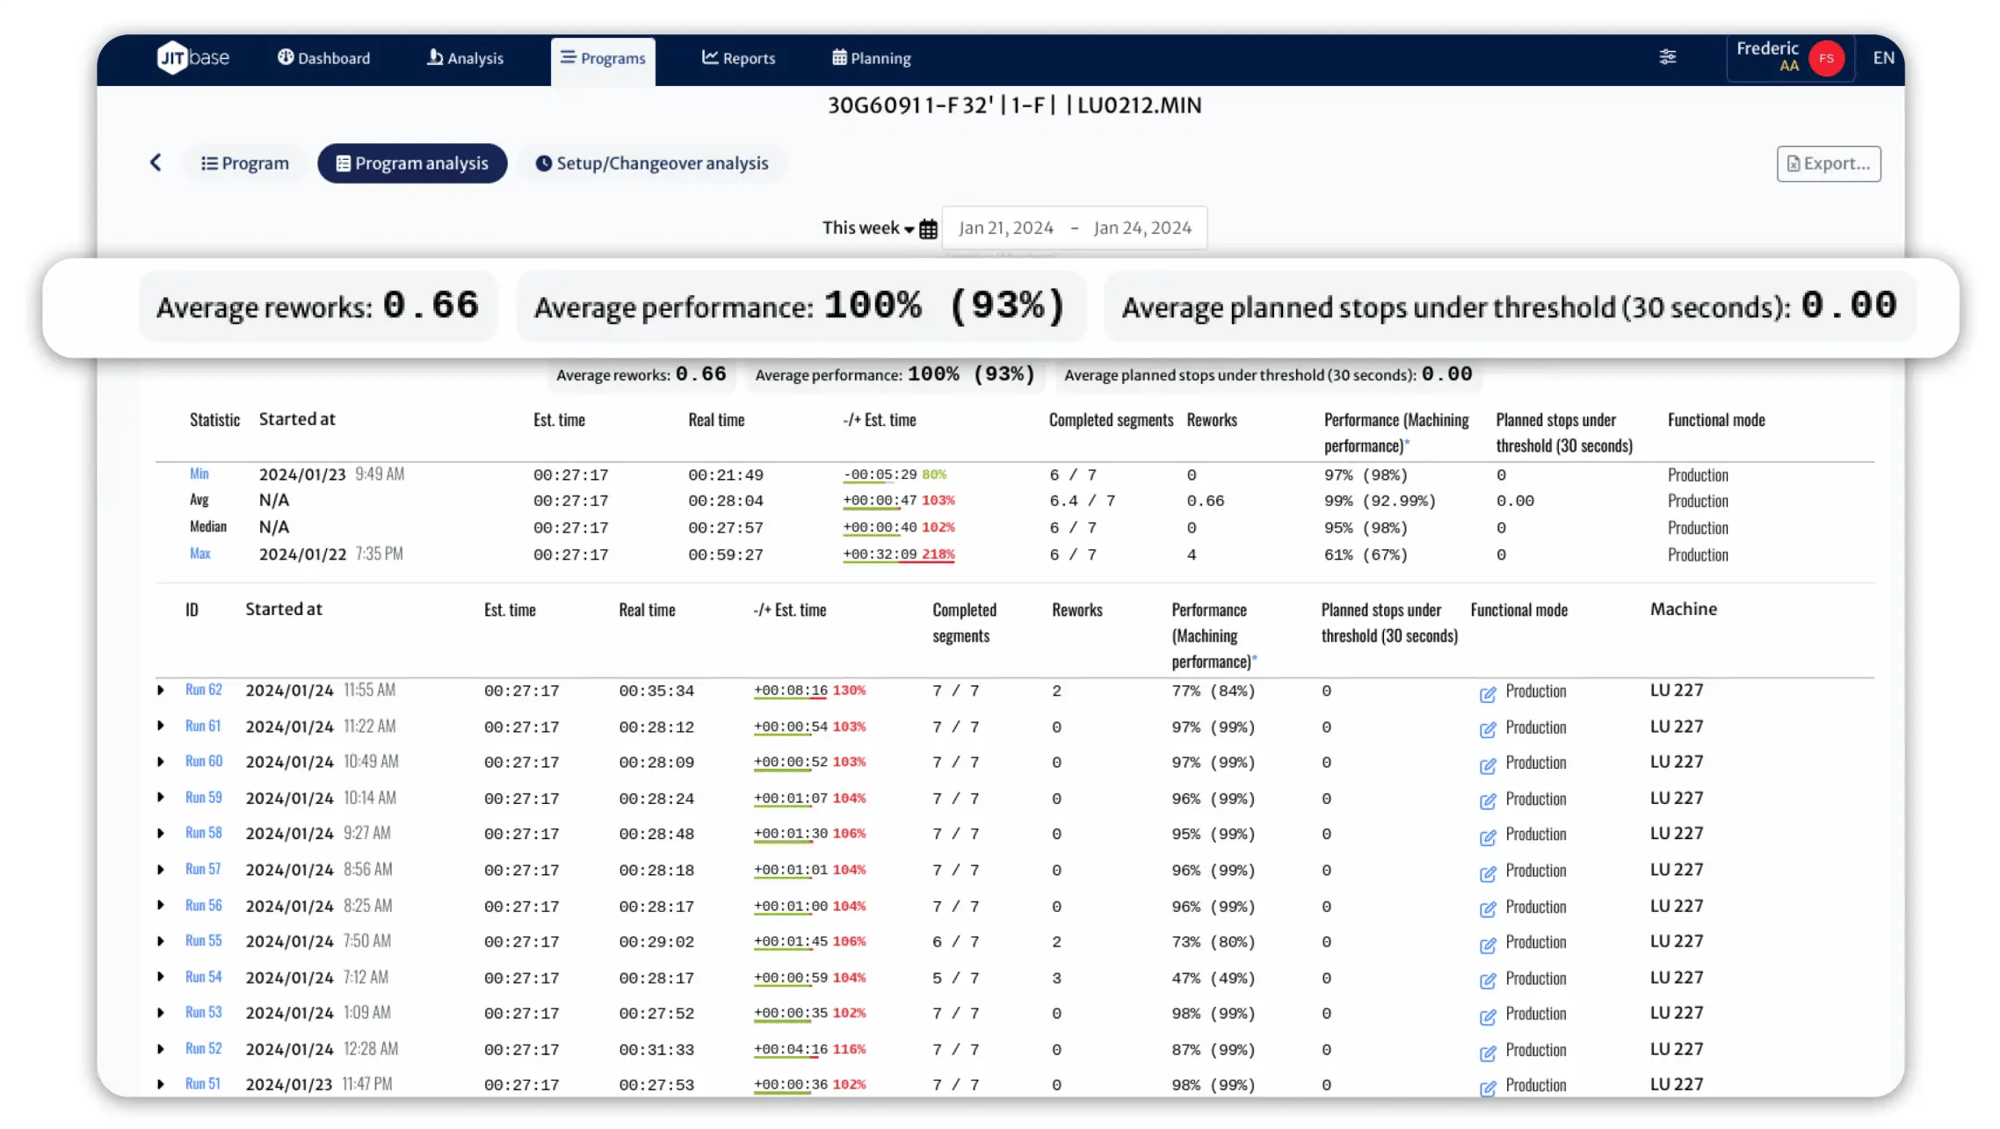Click the edit icon on Run 62 functional mode
Viewport: 2000px width, 1129px height.
click(1488, 689)
